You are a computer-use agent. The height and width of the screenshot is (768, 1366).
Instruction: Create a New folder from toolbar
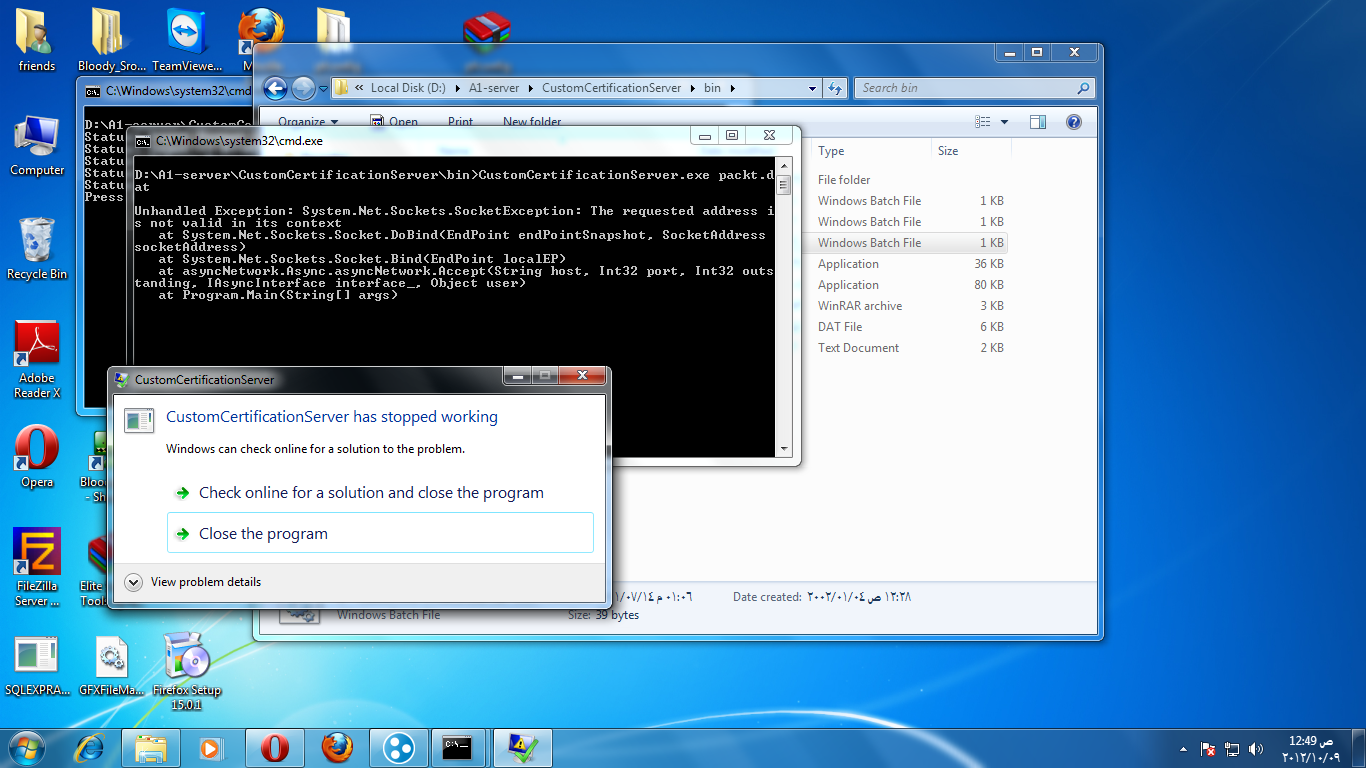coord(532,122)
